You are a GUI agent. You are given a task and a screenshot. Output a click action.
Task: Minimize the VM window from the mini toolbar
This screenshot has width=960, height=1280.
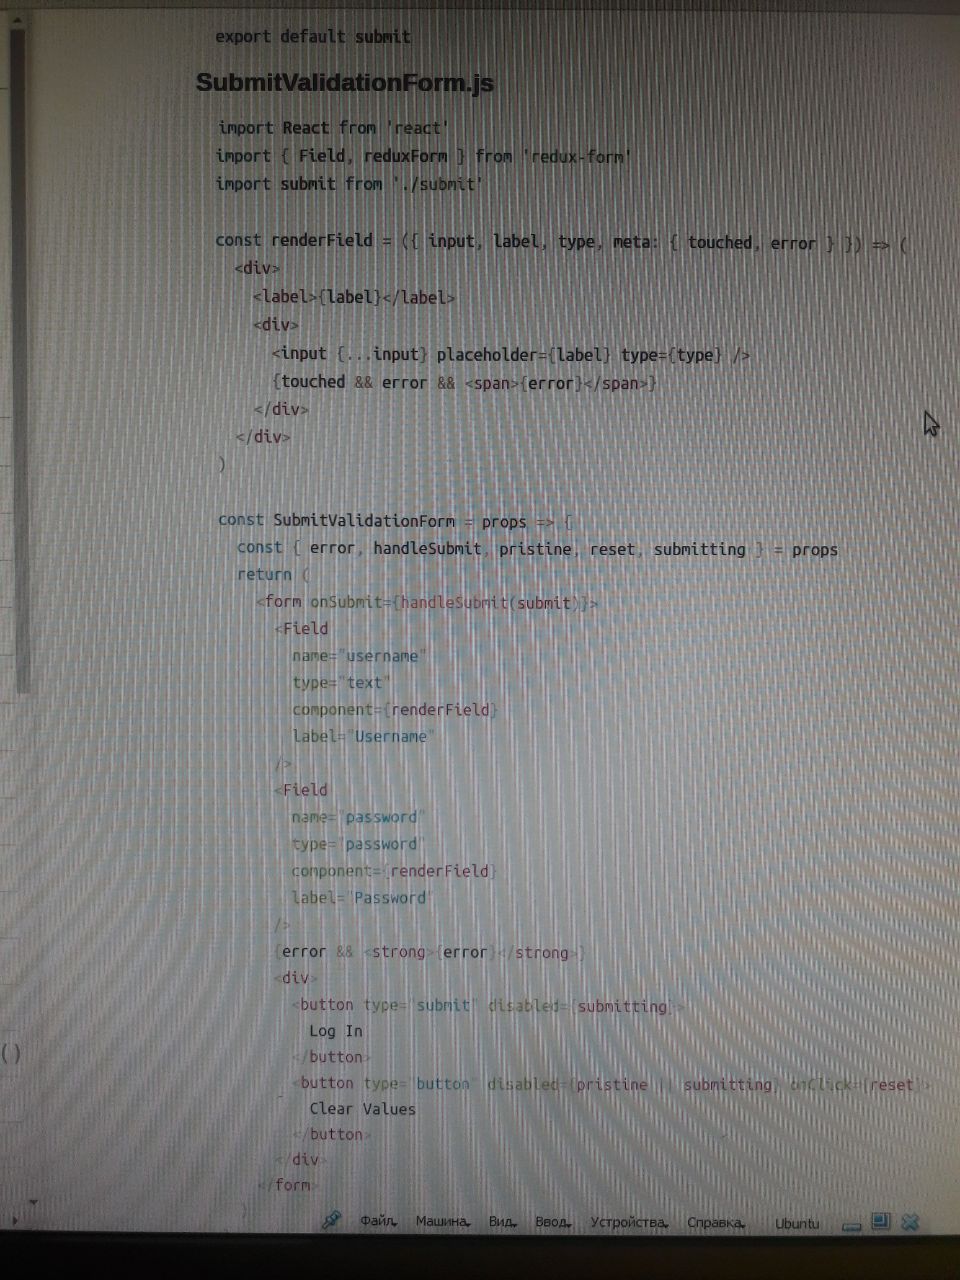click(x=851, y=1225)
